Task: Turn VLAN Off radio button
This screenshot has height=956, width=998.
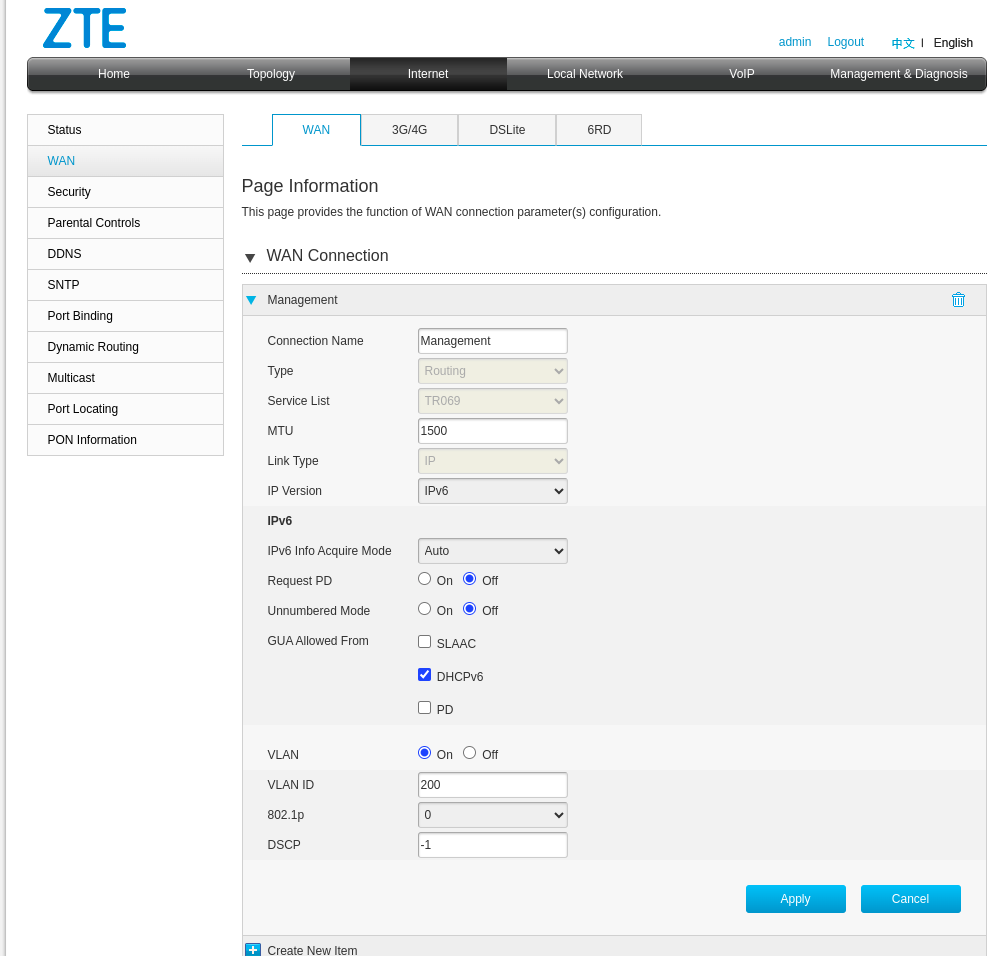Action: tap(469, 753)
